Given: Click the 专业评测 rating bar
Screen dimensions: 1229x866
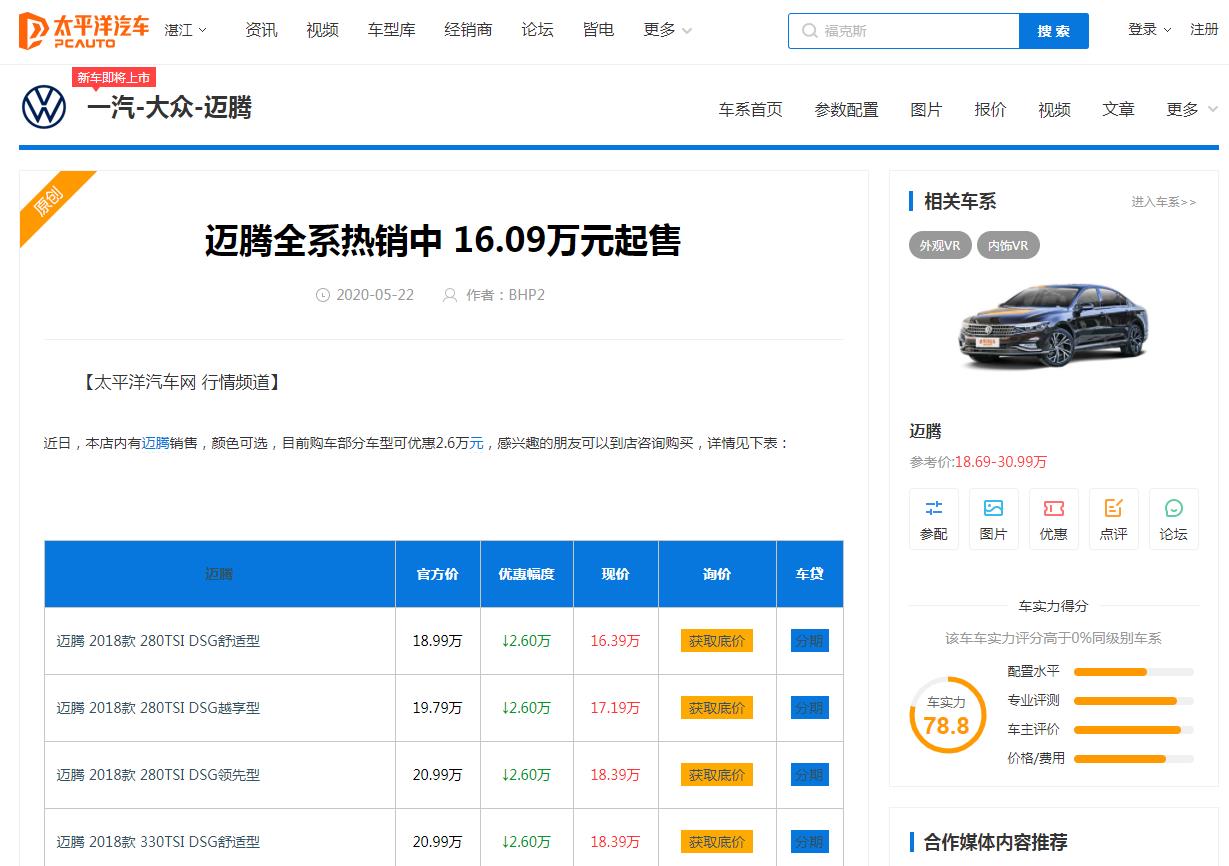Looking at the screenshot, I should [x=1134, y=701].
